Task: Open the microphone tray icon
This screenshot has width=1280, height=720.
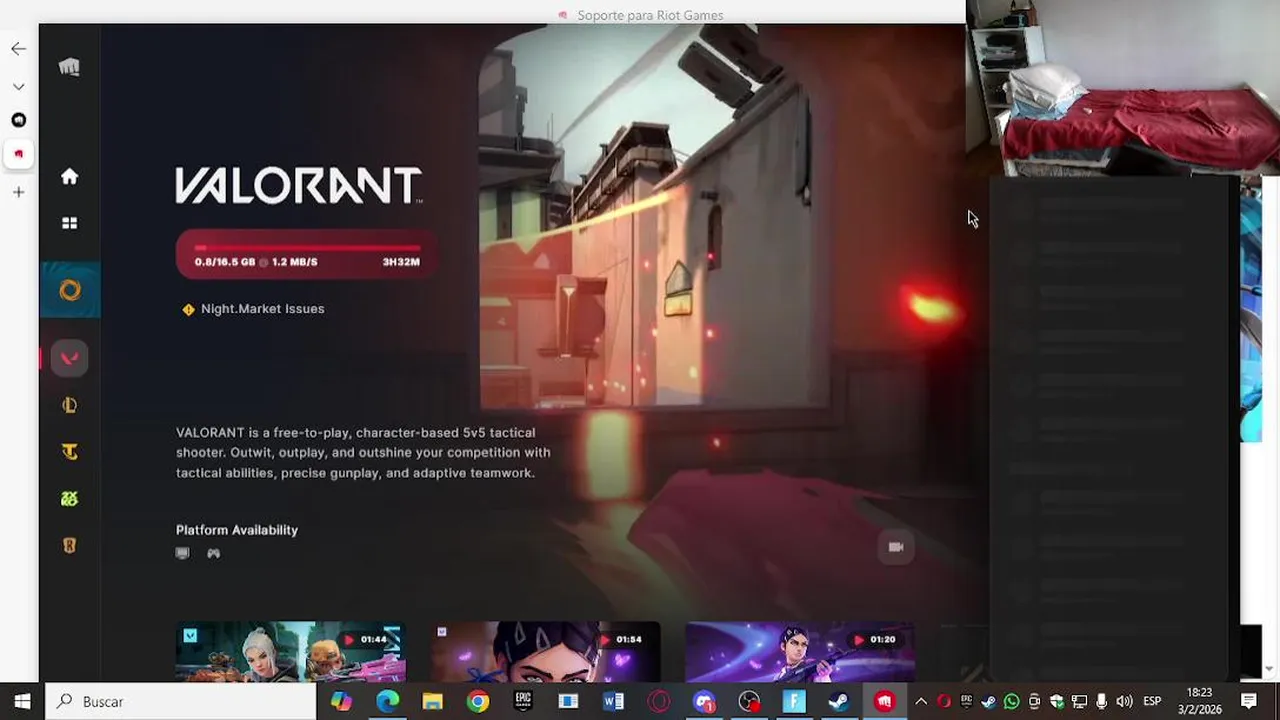Action: tap(1101, 701)
